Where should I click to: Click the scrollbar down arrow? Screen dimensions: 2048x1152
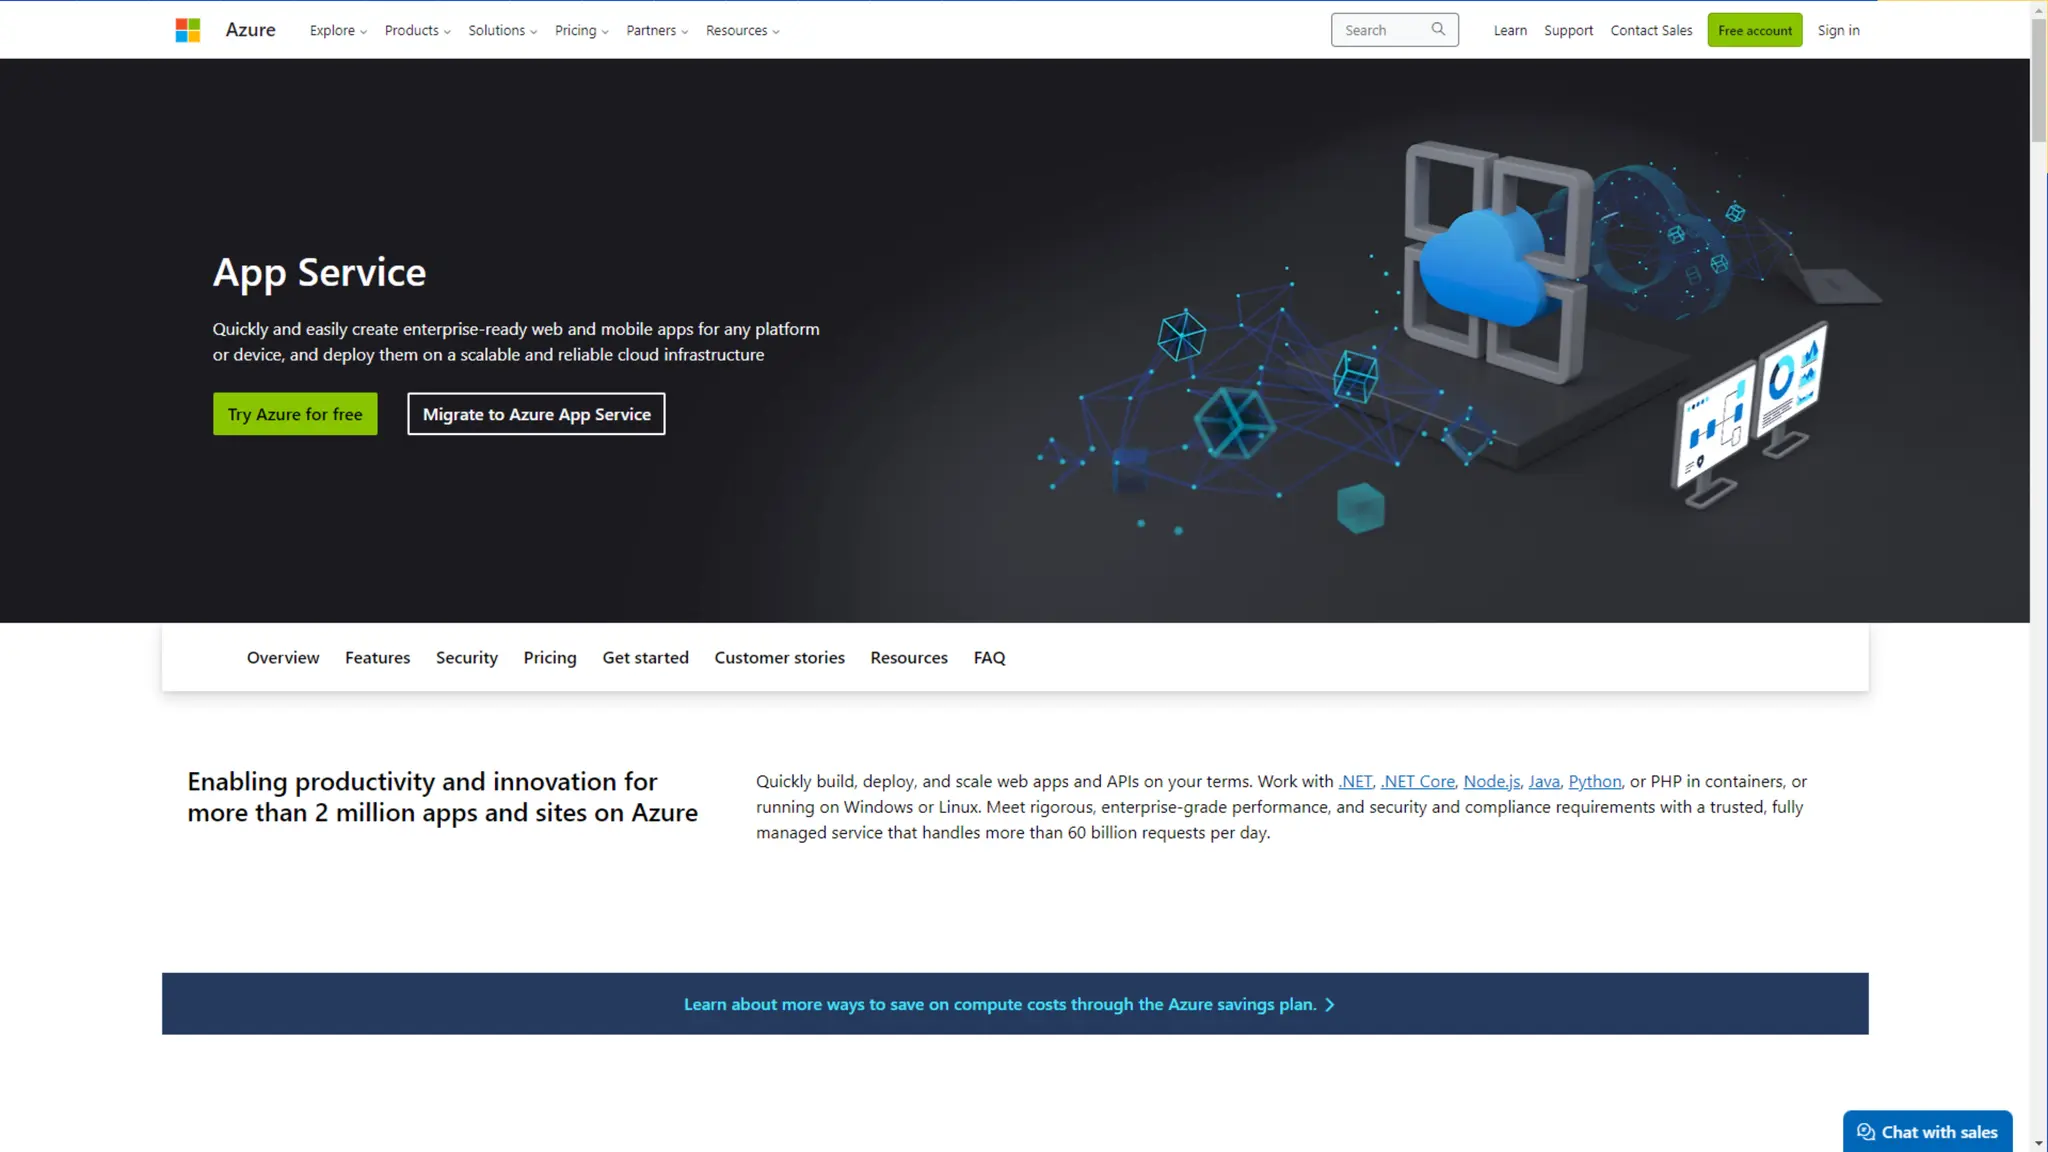(2038, 1143)
